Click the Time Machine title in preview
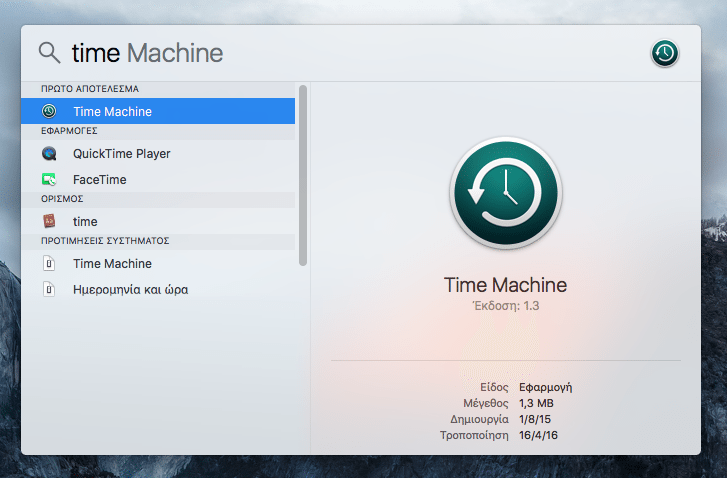 [x=505, y=285]
